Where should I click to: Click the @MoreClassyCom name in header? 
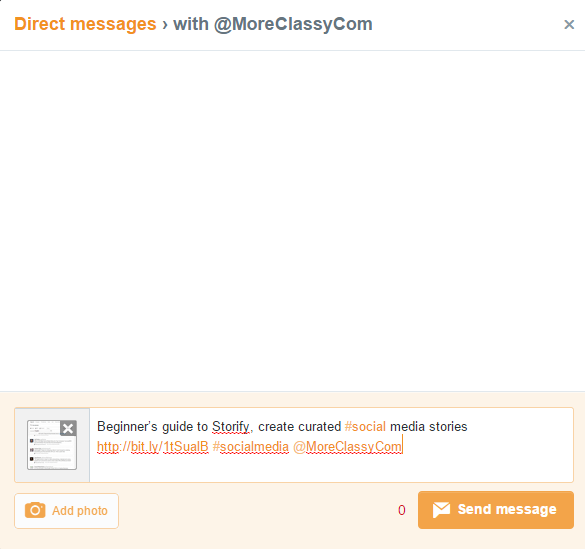pyautogui.click(x=293, y=24)
